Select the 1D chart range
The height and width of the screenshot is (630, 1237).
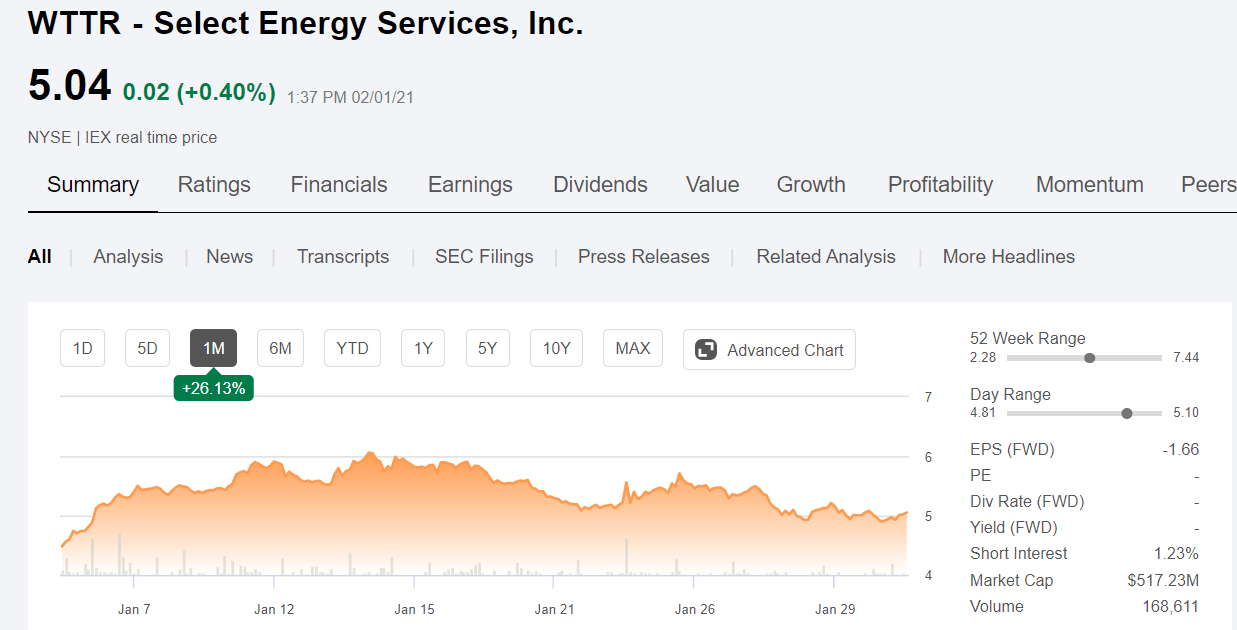(x=83, y=348)
